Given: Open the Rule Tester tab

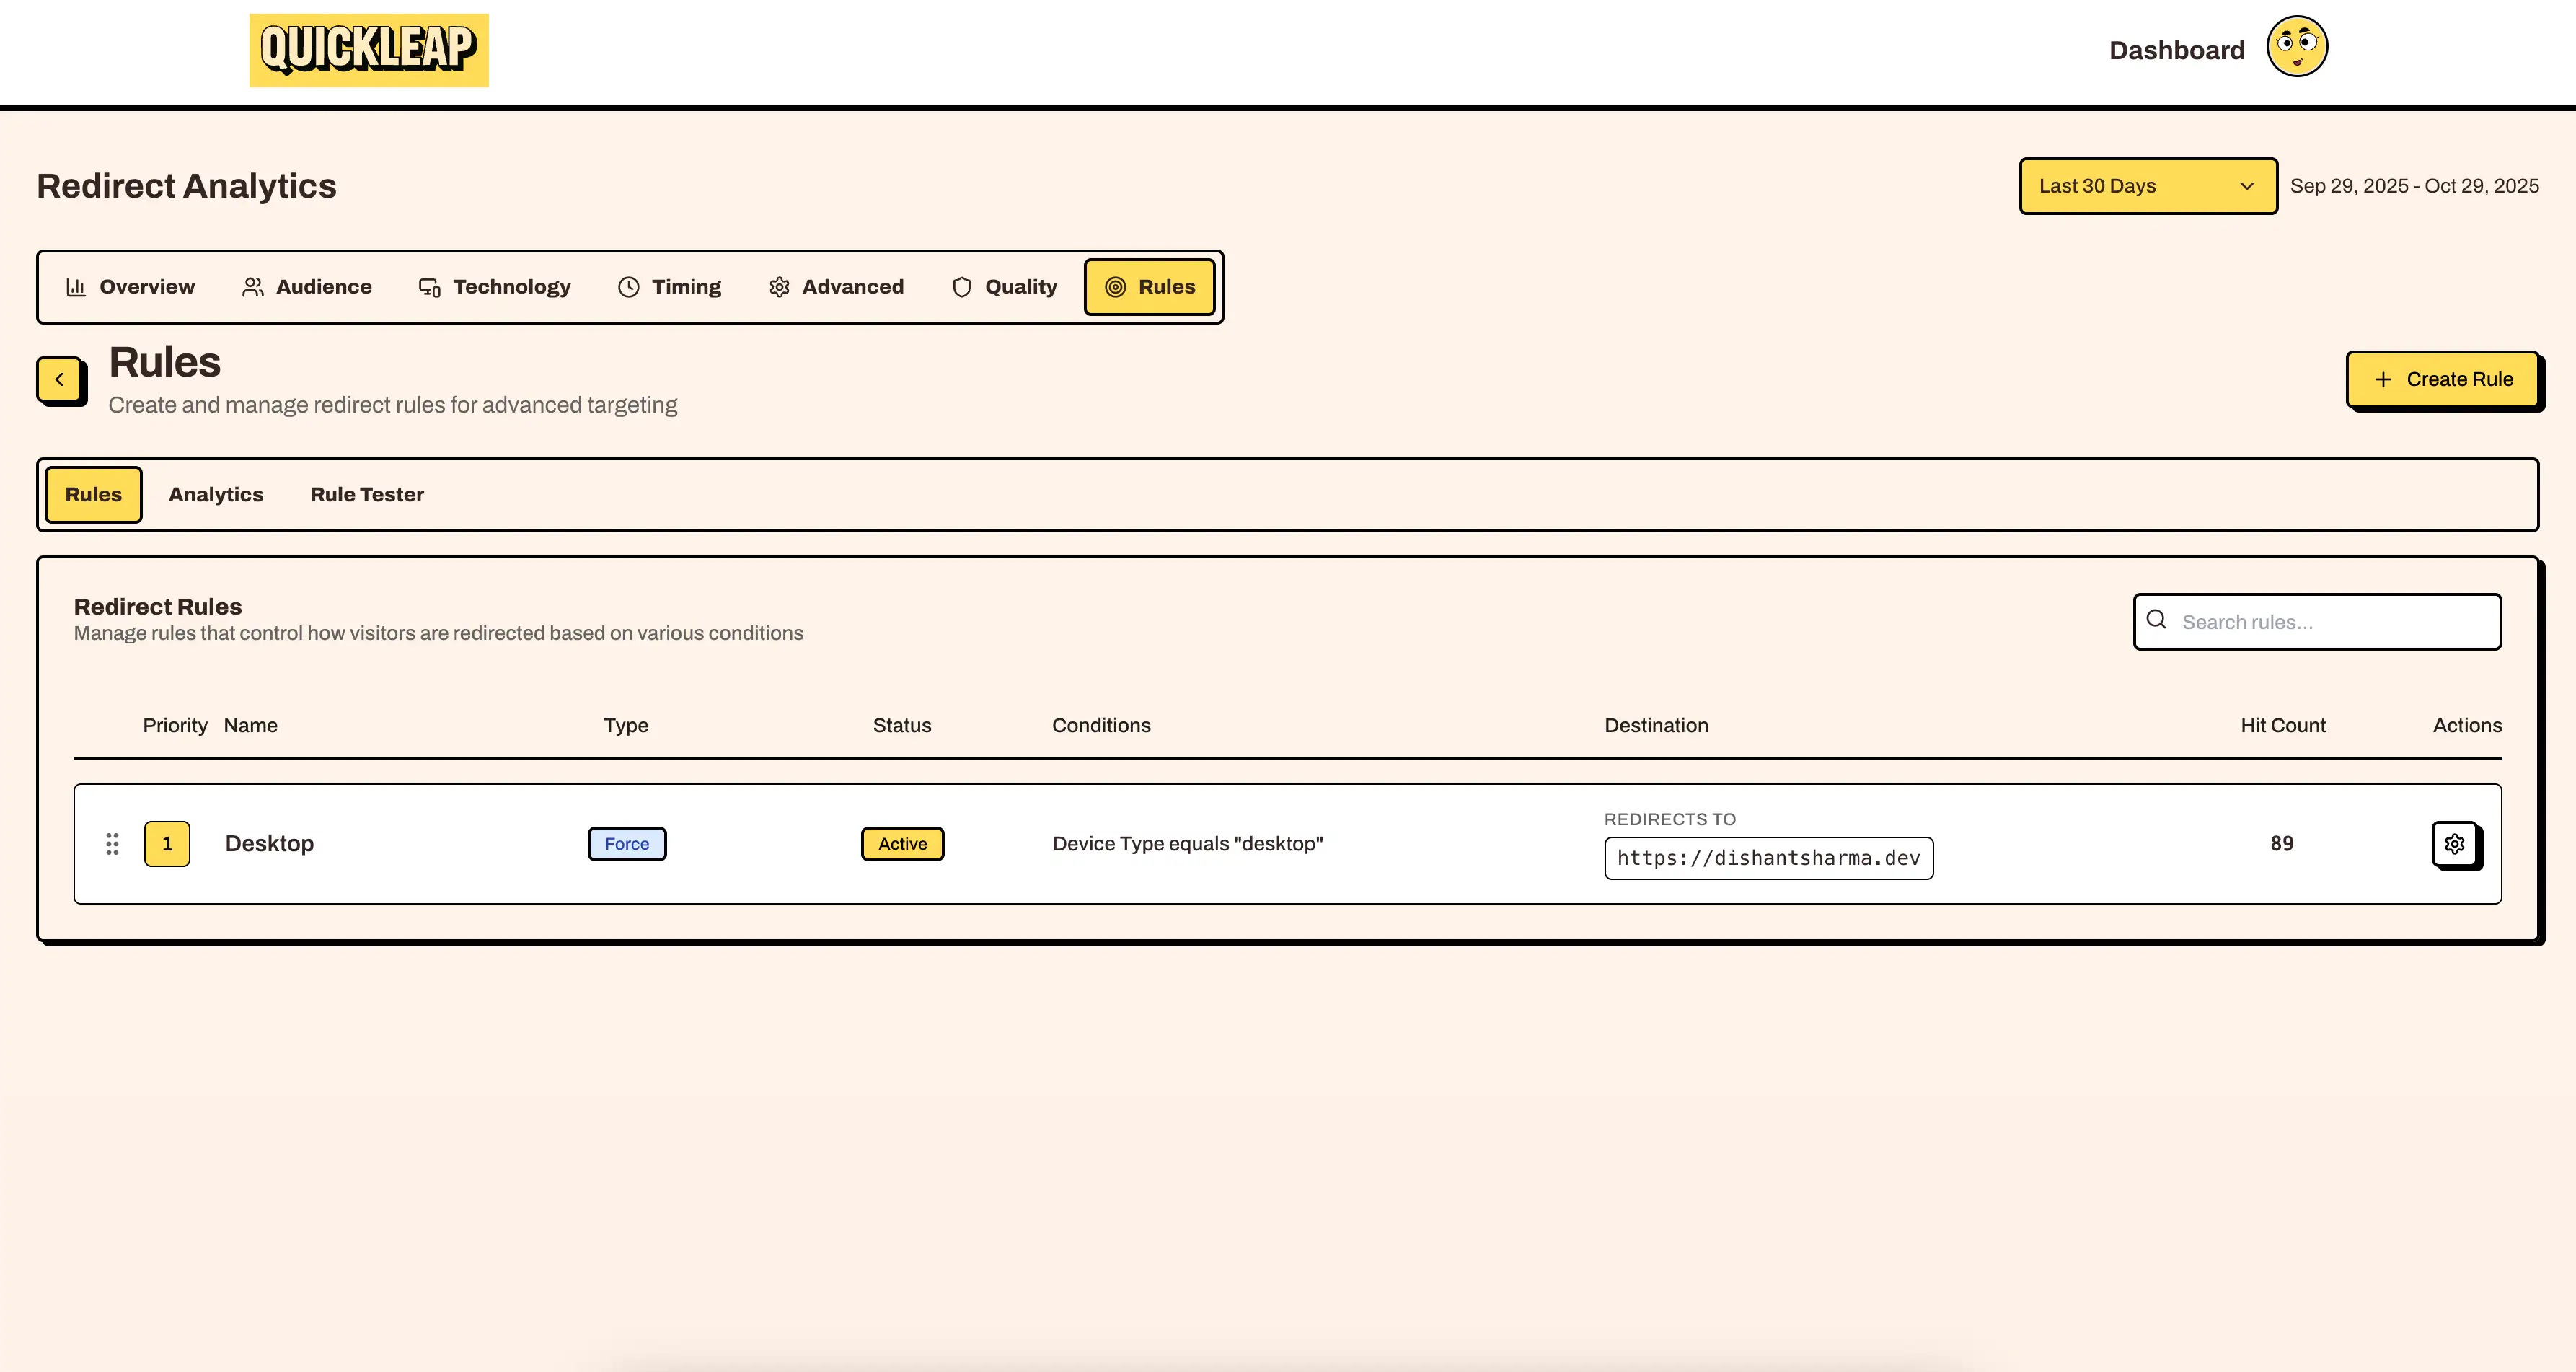Looking at the screenshot, I should click(367, 494).
